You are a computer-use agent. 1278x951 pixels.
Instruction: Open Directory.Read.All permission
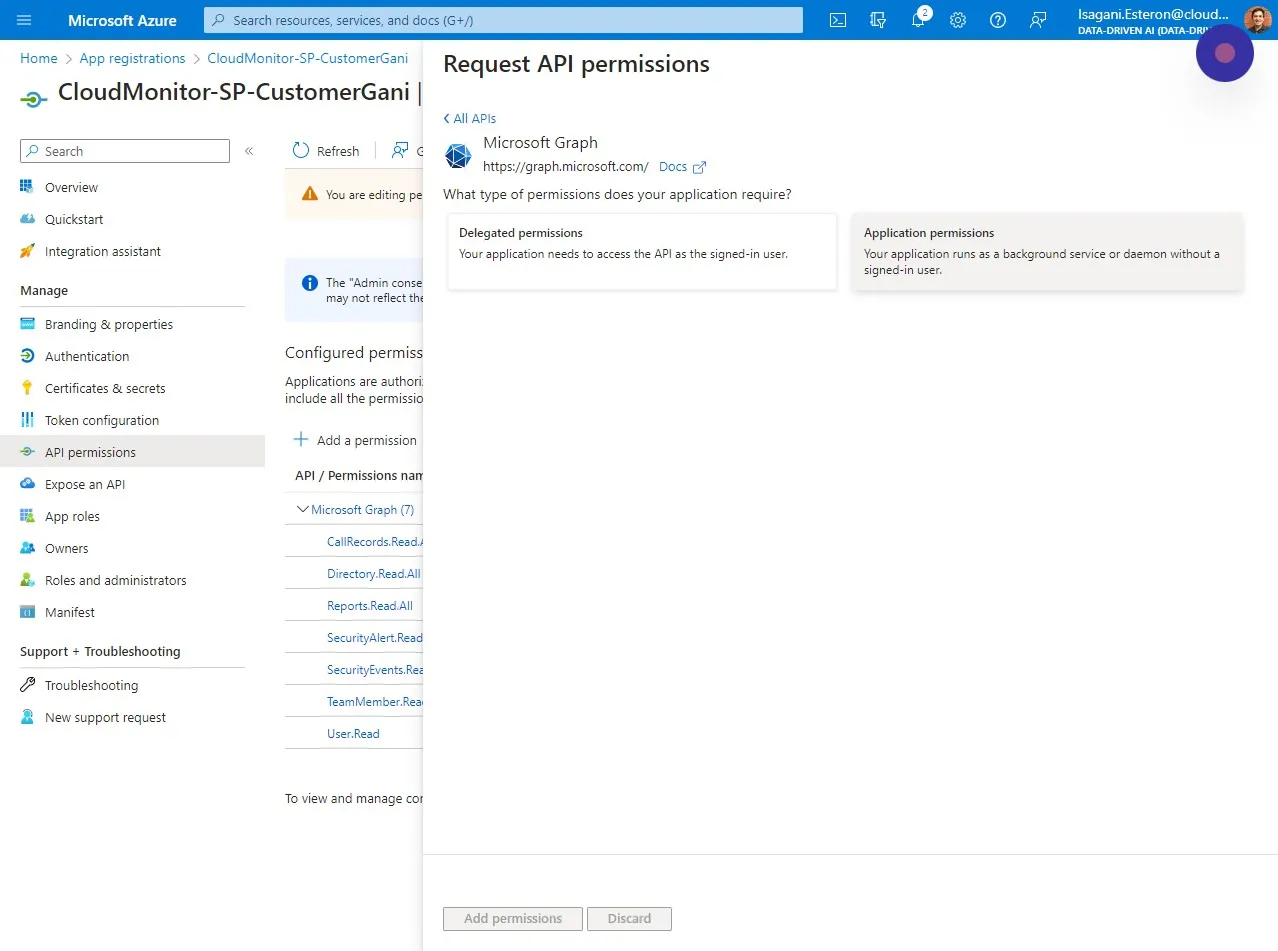(x=373, y=574)
